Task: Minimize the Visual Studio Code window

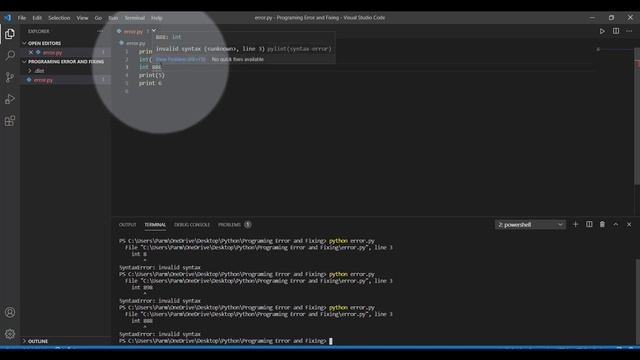Action: (592, 18)
